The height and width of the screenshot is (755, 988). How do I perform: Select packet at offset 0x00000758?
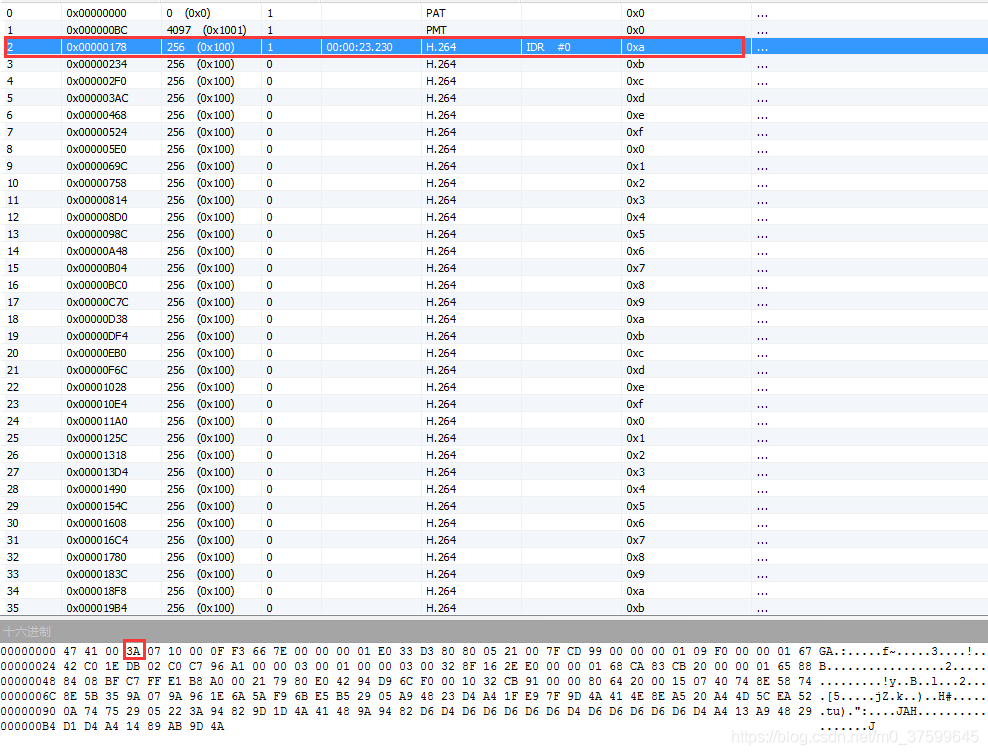494,183
